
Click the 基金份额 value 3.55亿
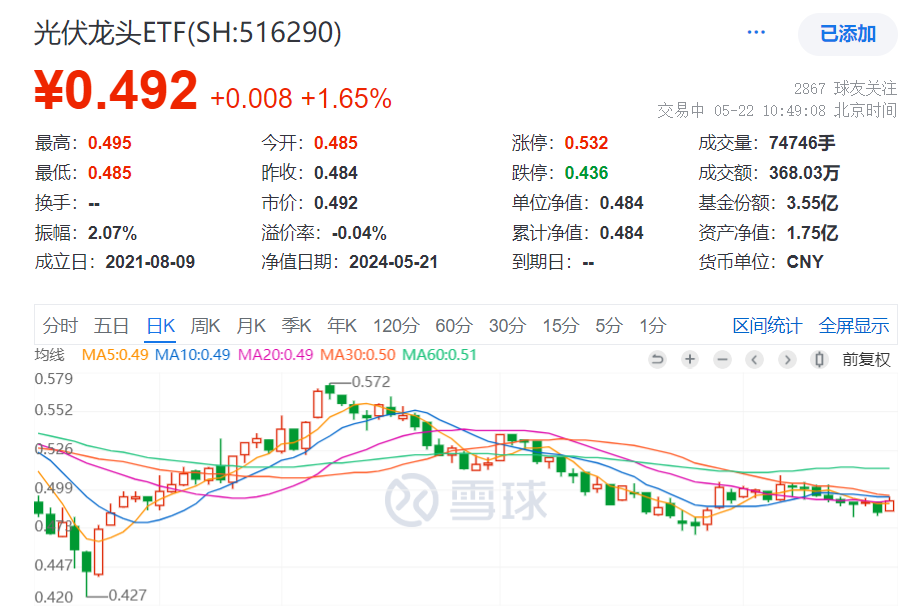point(812,203)
